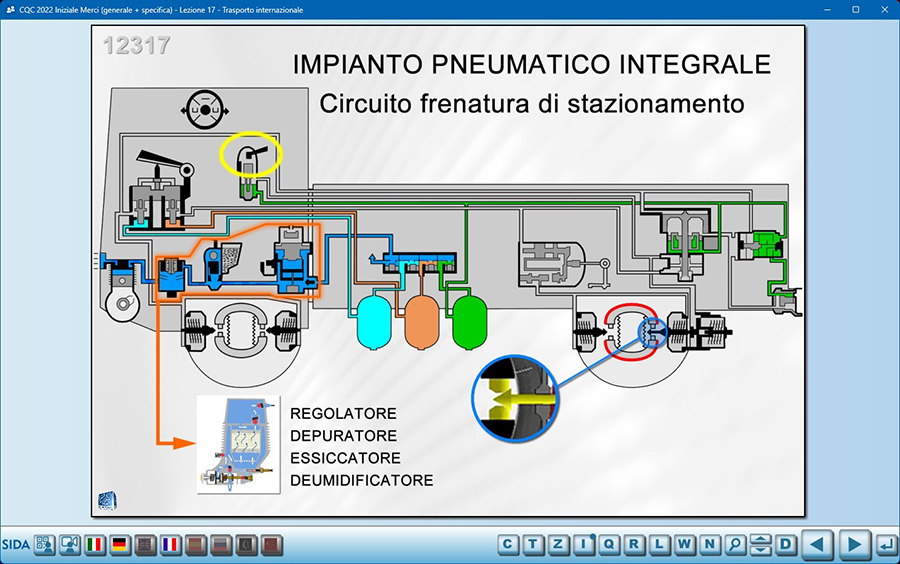Select the greyed-out British flag
The width and height of the screenshot is (900, 564).
(146, 545)
